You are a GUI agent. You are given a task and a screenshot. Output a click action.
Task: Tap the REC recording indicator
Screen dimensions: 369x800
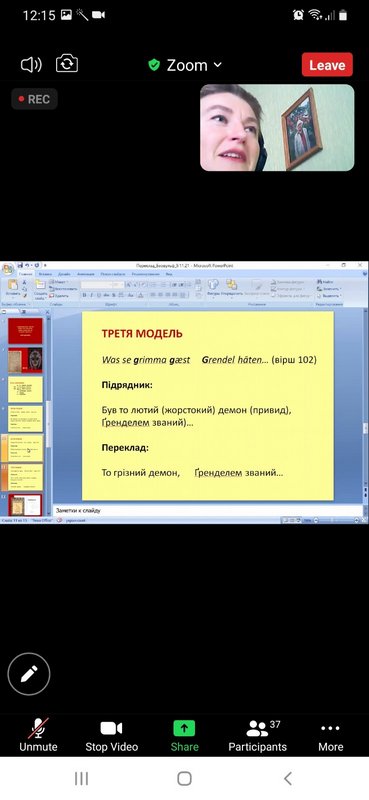pyautogui.click(x=34, y=99)
